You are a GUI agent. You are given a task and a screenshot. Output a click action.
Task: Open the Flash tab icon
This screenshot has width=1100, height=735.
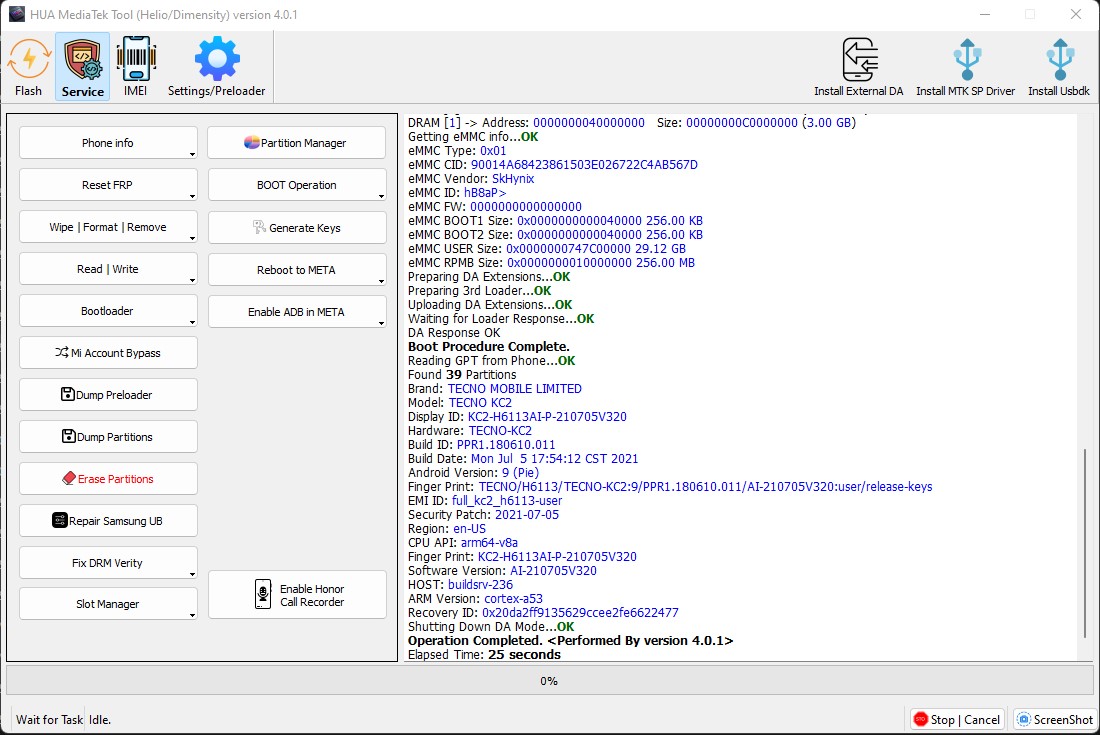point(29,60)
